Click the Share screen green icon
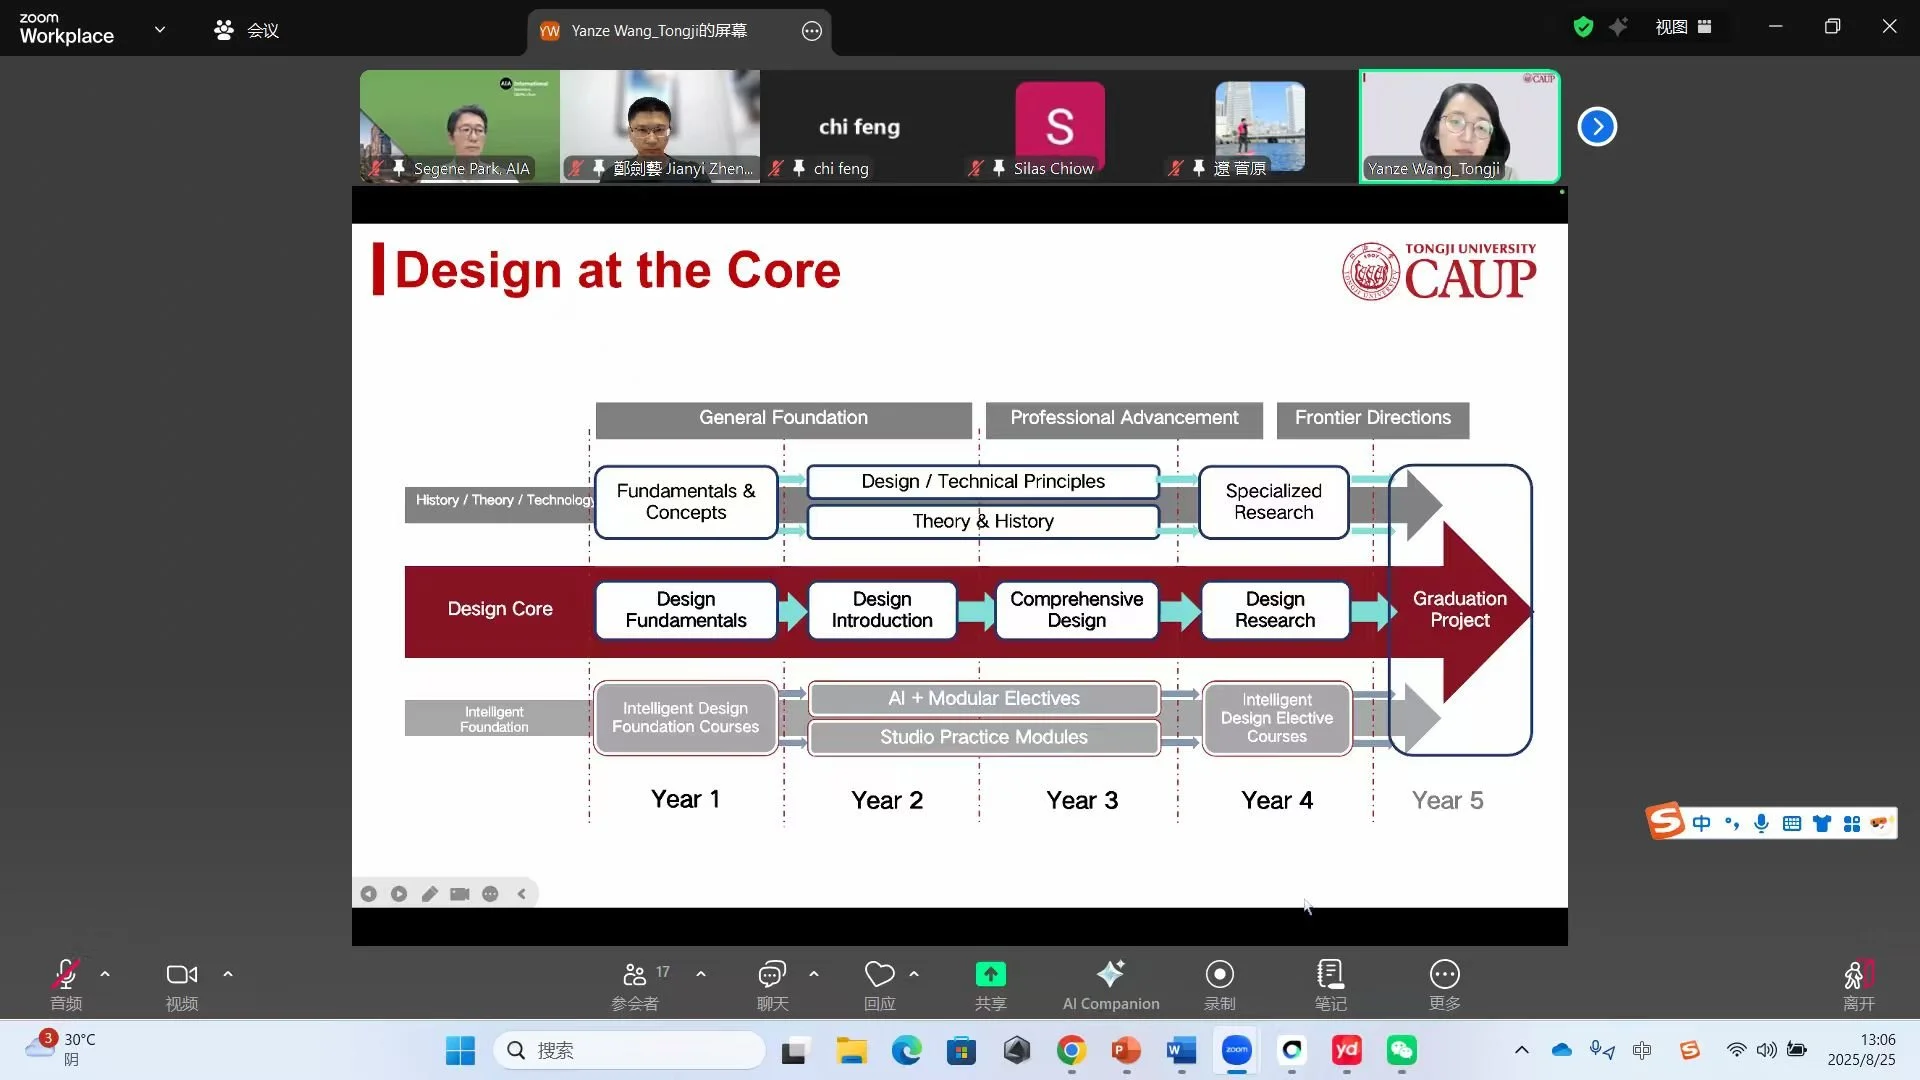Image resolution: width=1920 pixels, height=1080 pixels. (990, 975)
